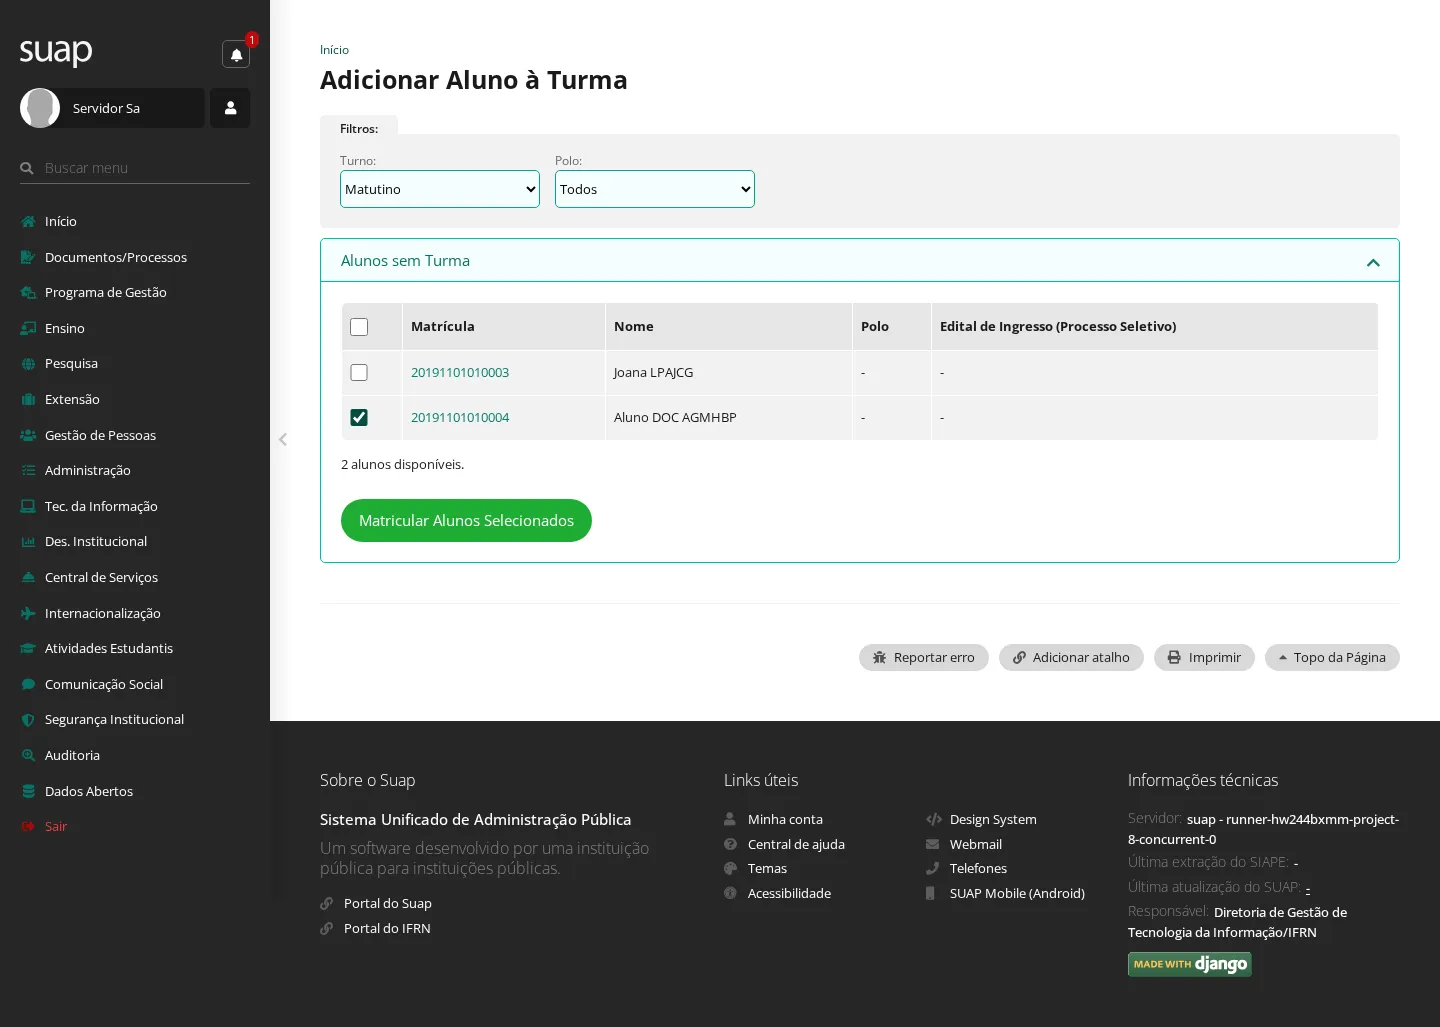The image size is (1440, 1027).
Task: Open the Design System footer link
Action: [993, 819]
